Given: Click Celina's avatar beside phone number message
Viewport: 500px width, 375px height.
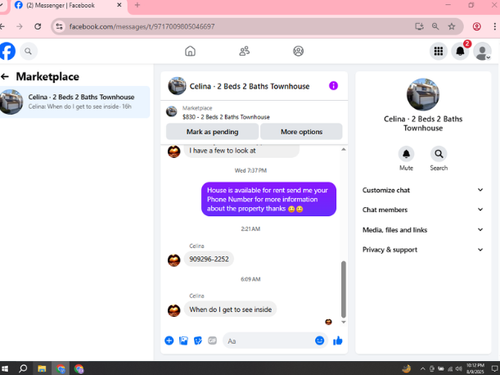Looking at the screenshot, I should (174, 260).
